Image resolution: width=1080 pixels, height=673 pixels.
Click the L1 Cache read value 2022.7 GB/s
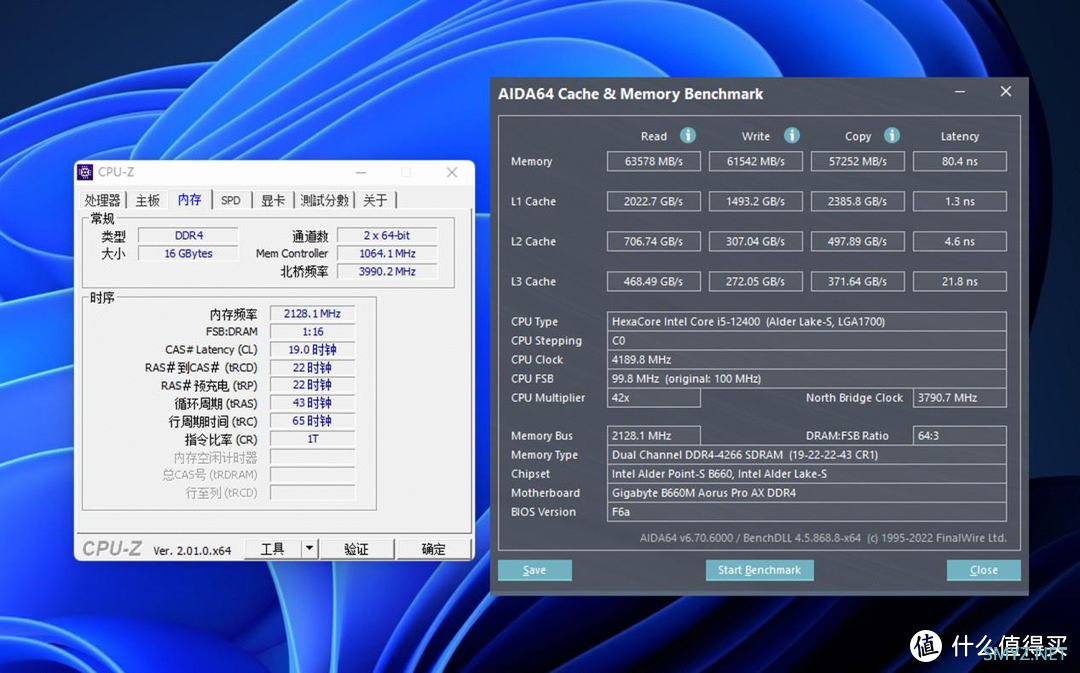pyautogui.click(x=654, y=201)
